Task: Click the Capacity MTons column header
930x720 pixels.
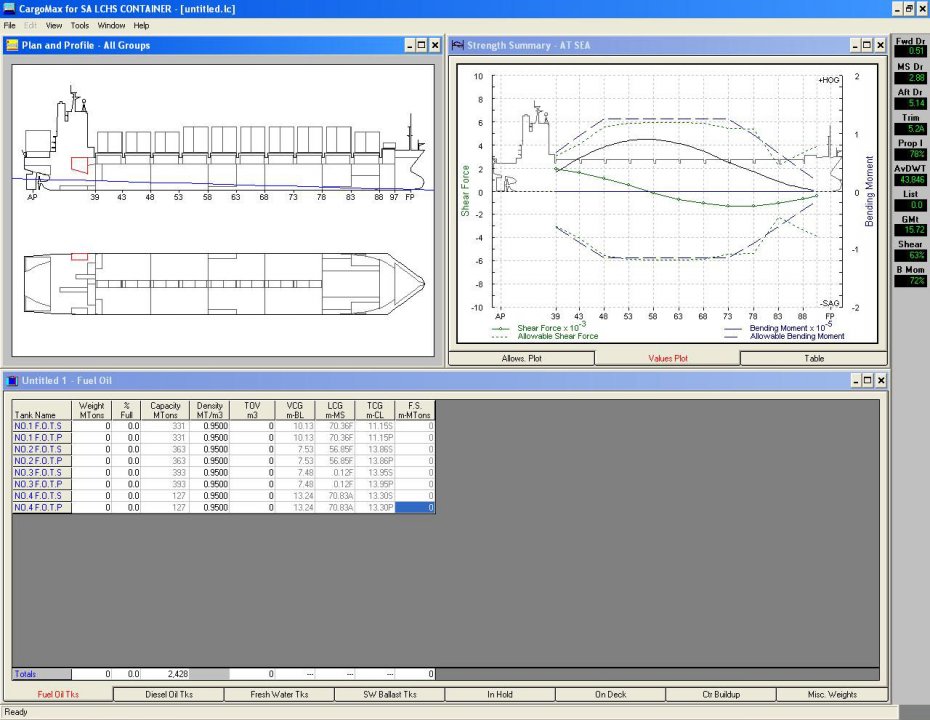Action: coord(165,410)
